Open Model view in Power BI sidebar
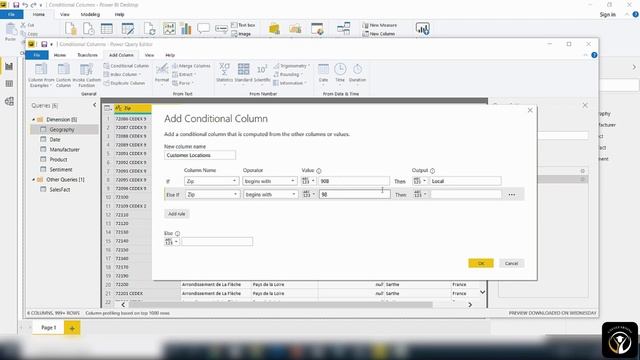The height and width of the screenshot is (360, 640). (9, 101)
